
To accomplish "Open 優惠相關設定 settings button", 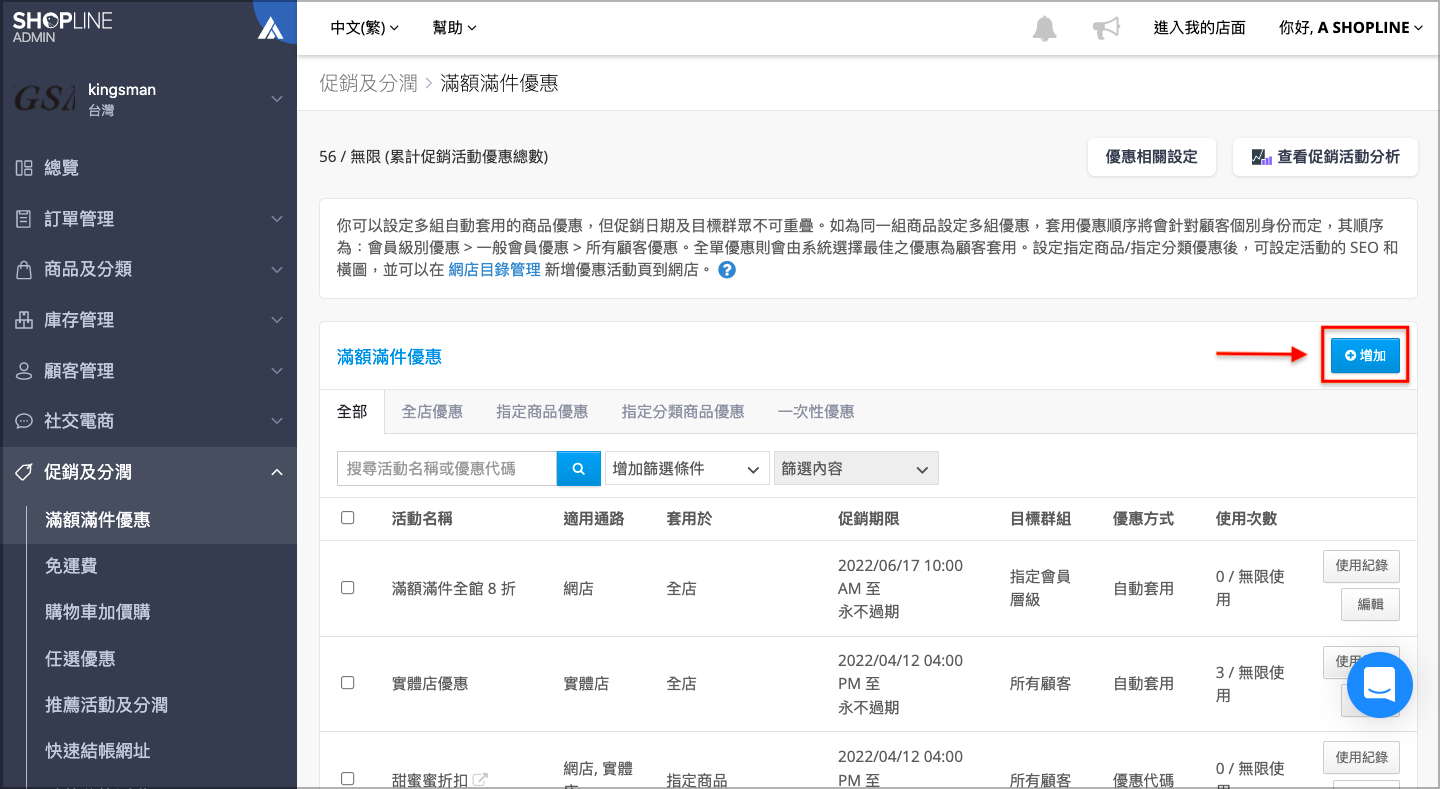I will [1151, 157].
